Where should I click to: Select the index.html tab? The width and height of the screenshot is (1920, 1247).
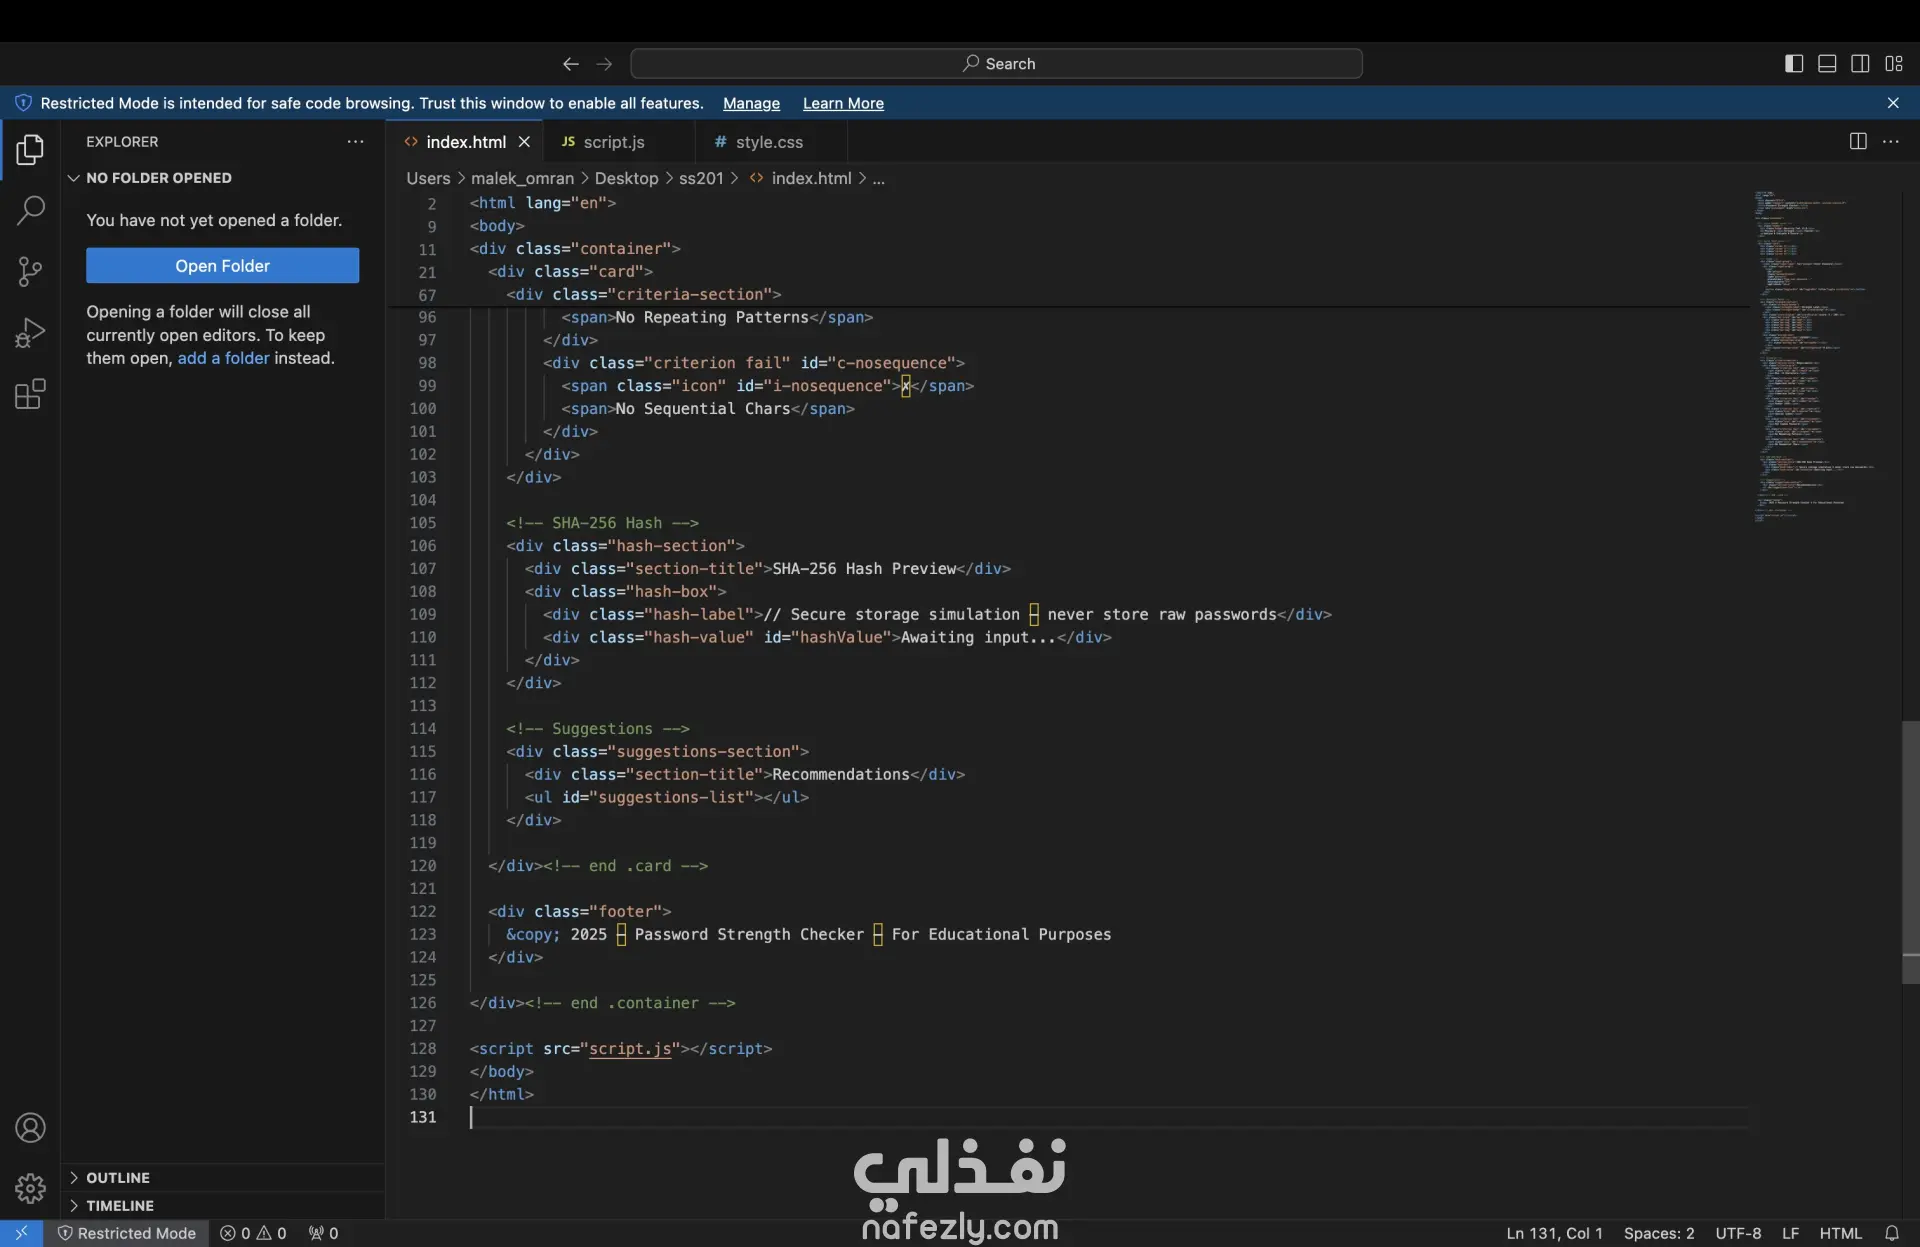pos(466,142)
